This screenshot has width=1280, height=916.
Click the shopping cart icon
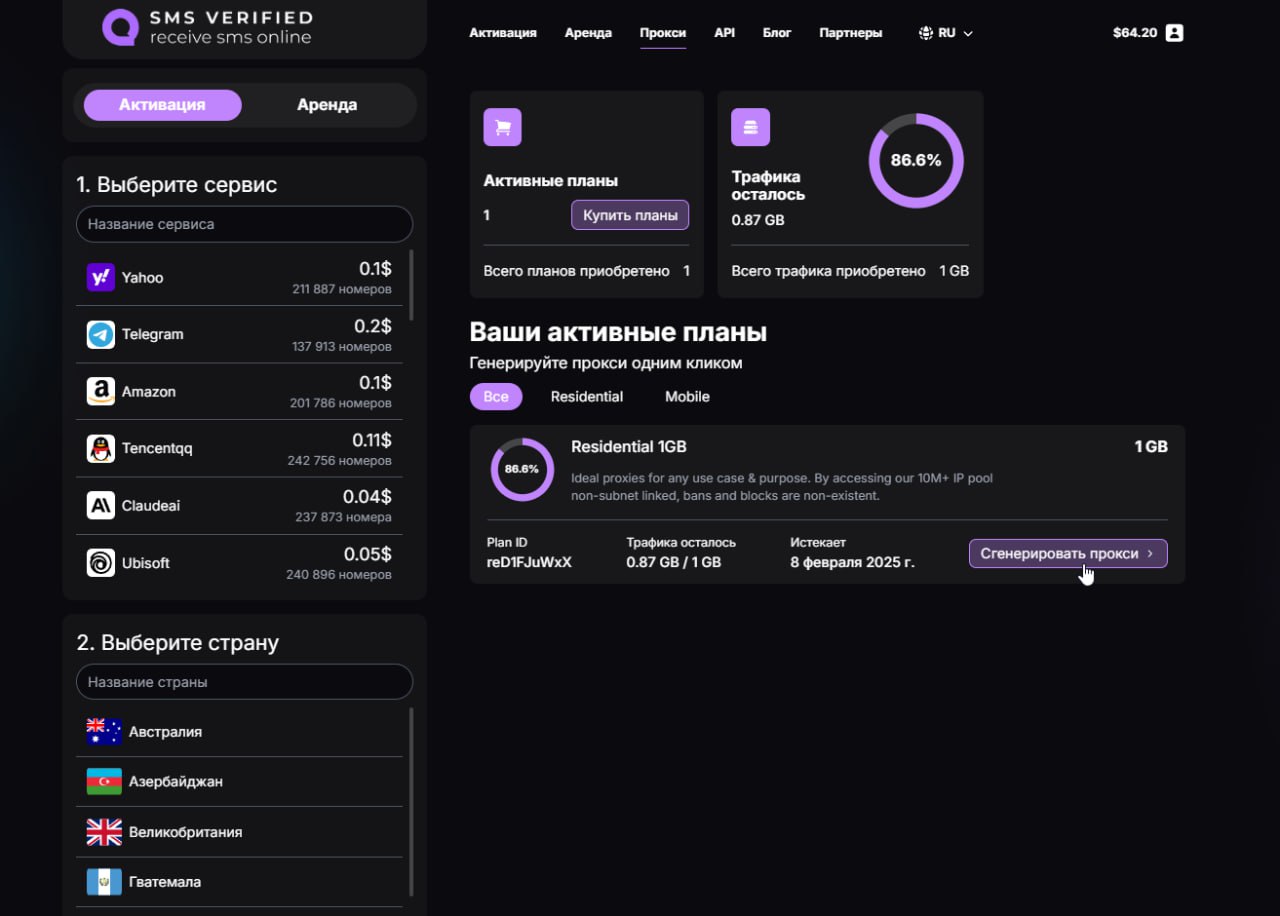(x=502, y=127)
